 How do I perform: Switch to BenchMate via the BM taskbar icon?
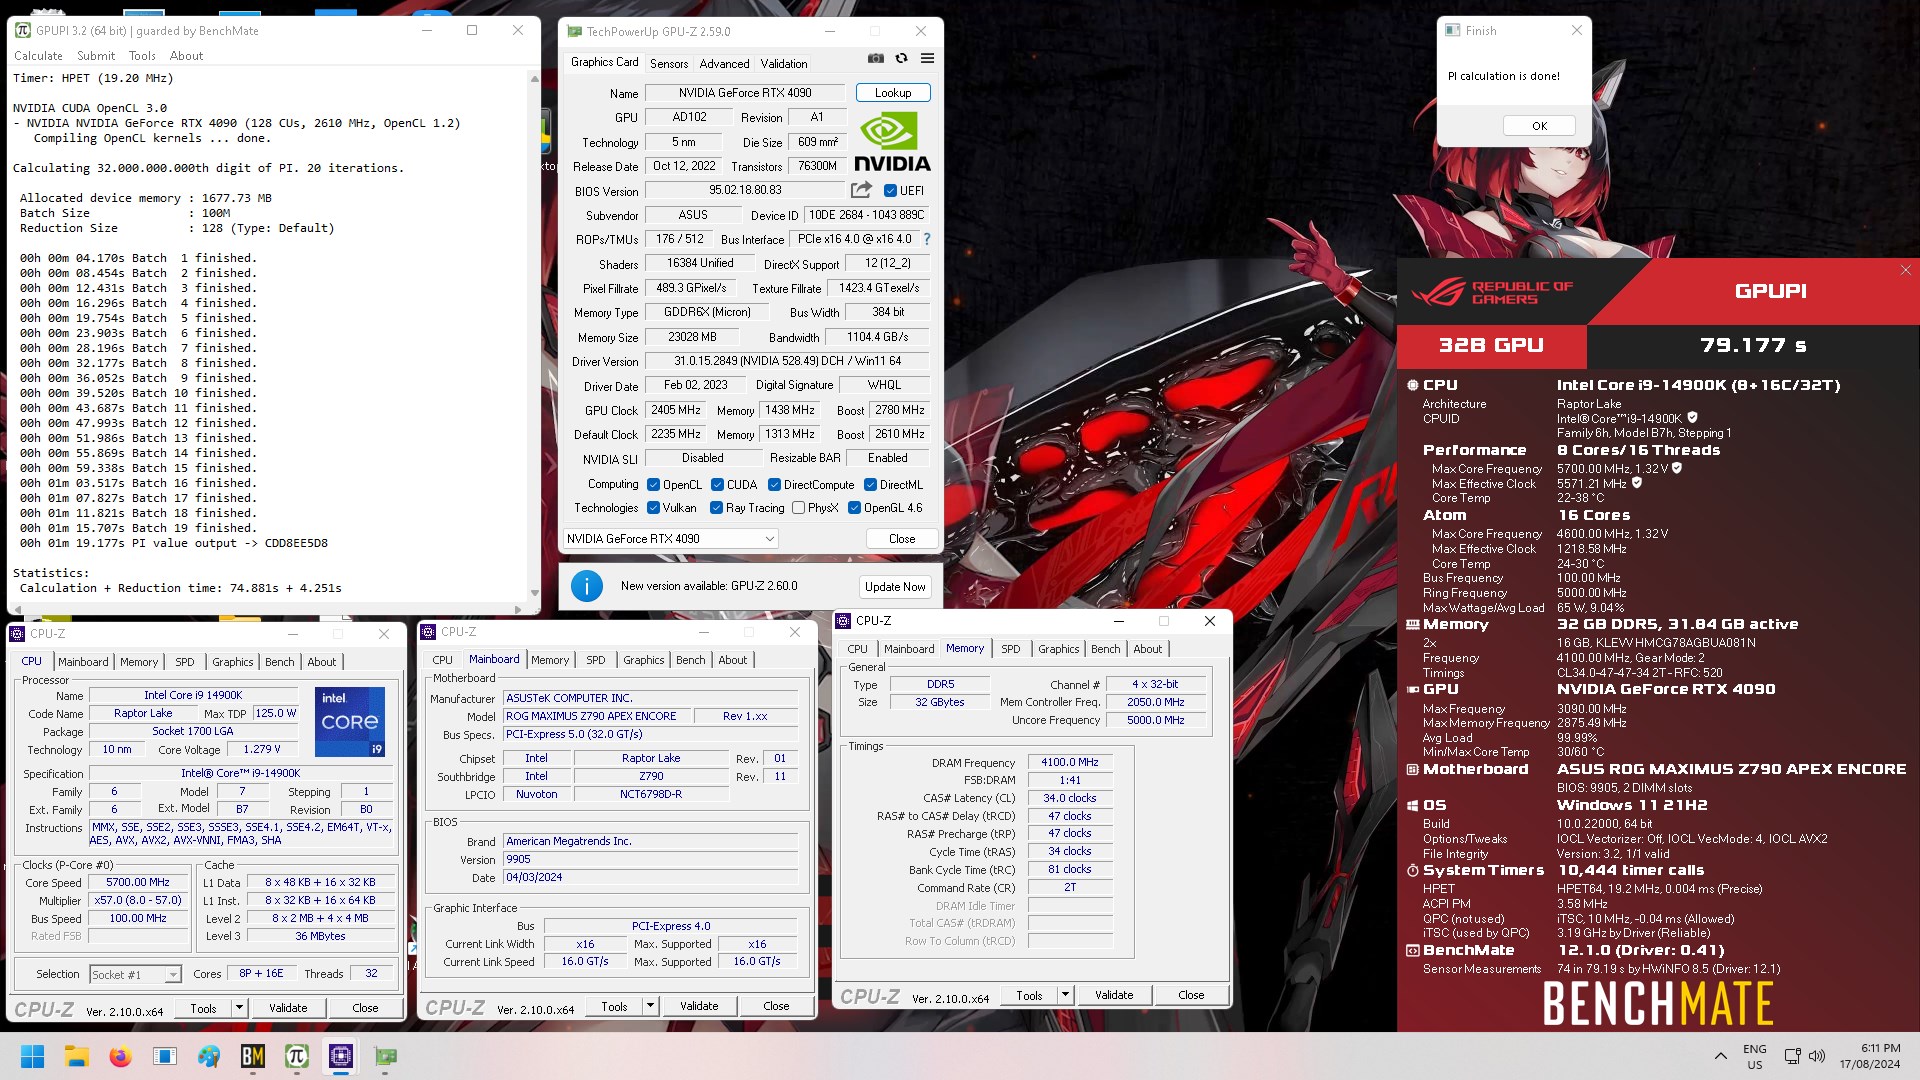click(x=252, y=1056)
